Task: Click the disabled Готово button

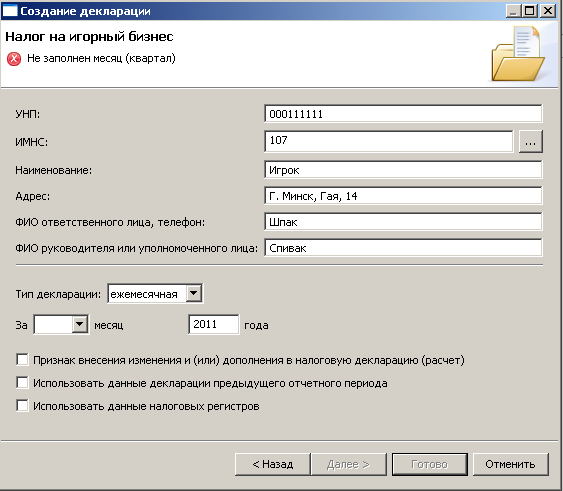Action: [x=429, y=464]
